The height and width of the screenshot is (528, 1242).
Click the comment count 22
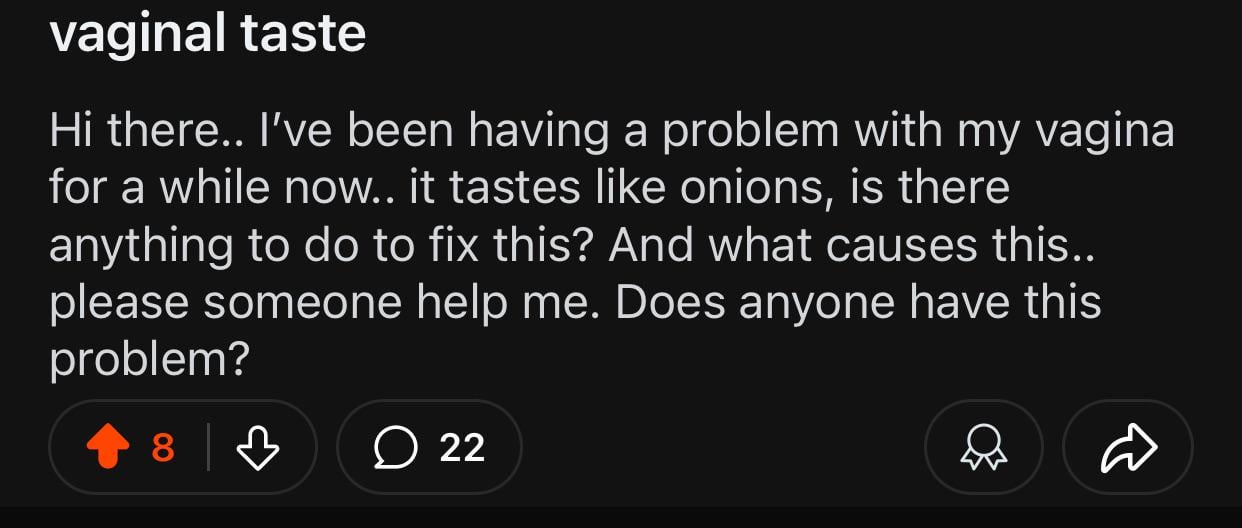click(462, 447)
